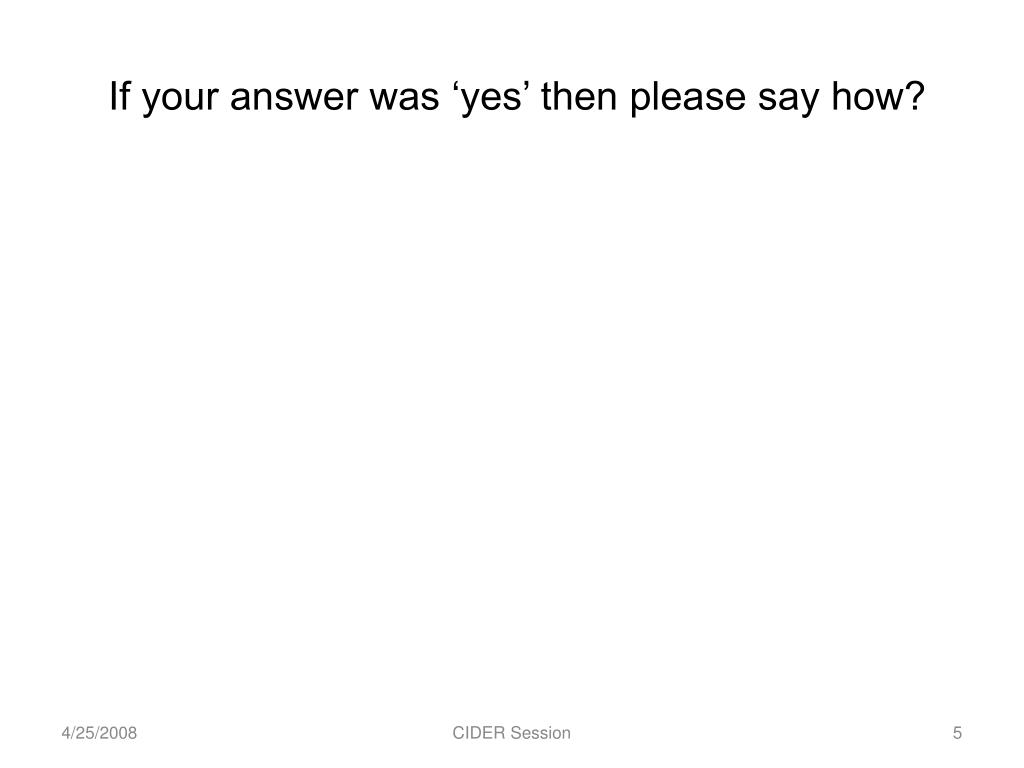Click the word 'answer' in the title
The height and width of the screenshot is (768, 1024).
point(293,99)
